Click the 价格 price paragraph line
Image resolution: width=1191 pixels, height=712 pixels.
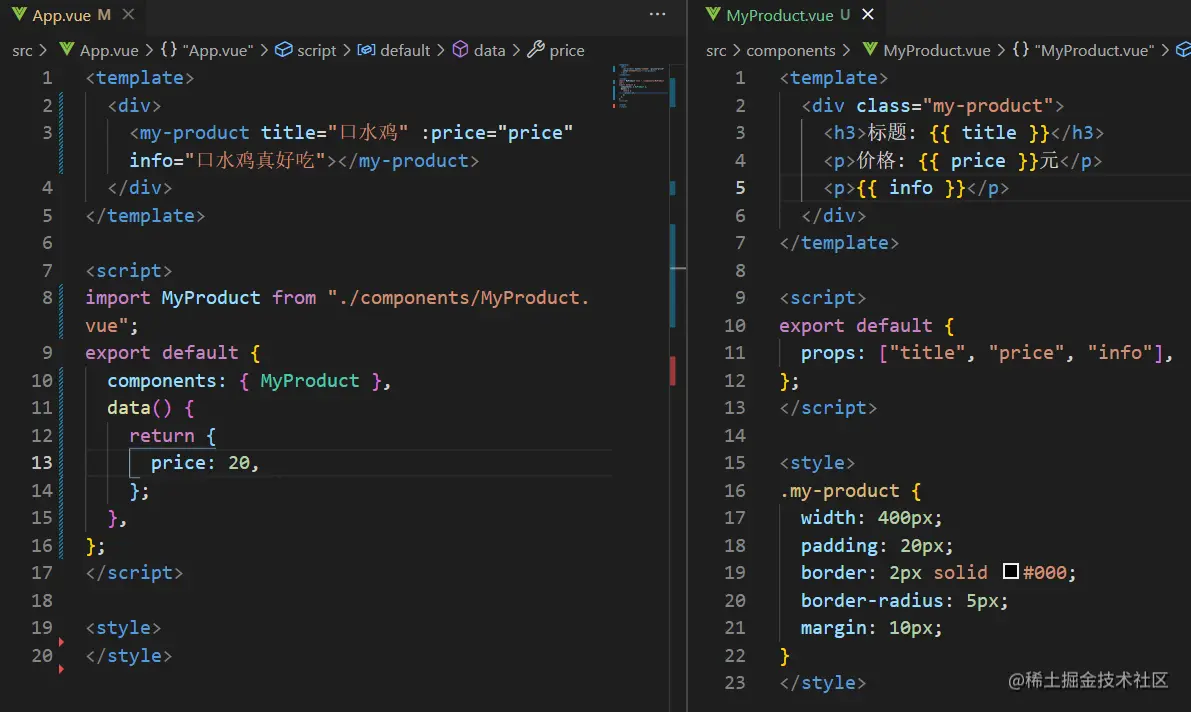pos(962,160)
